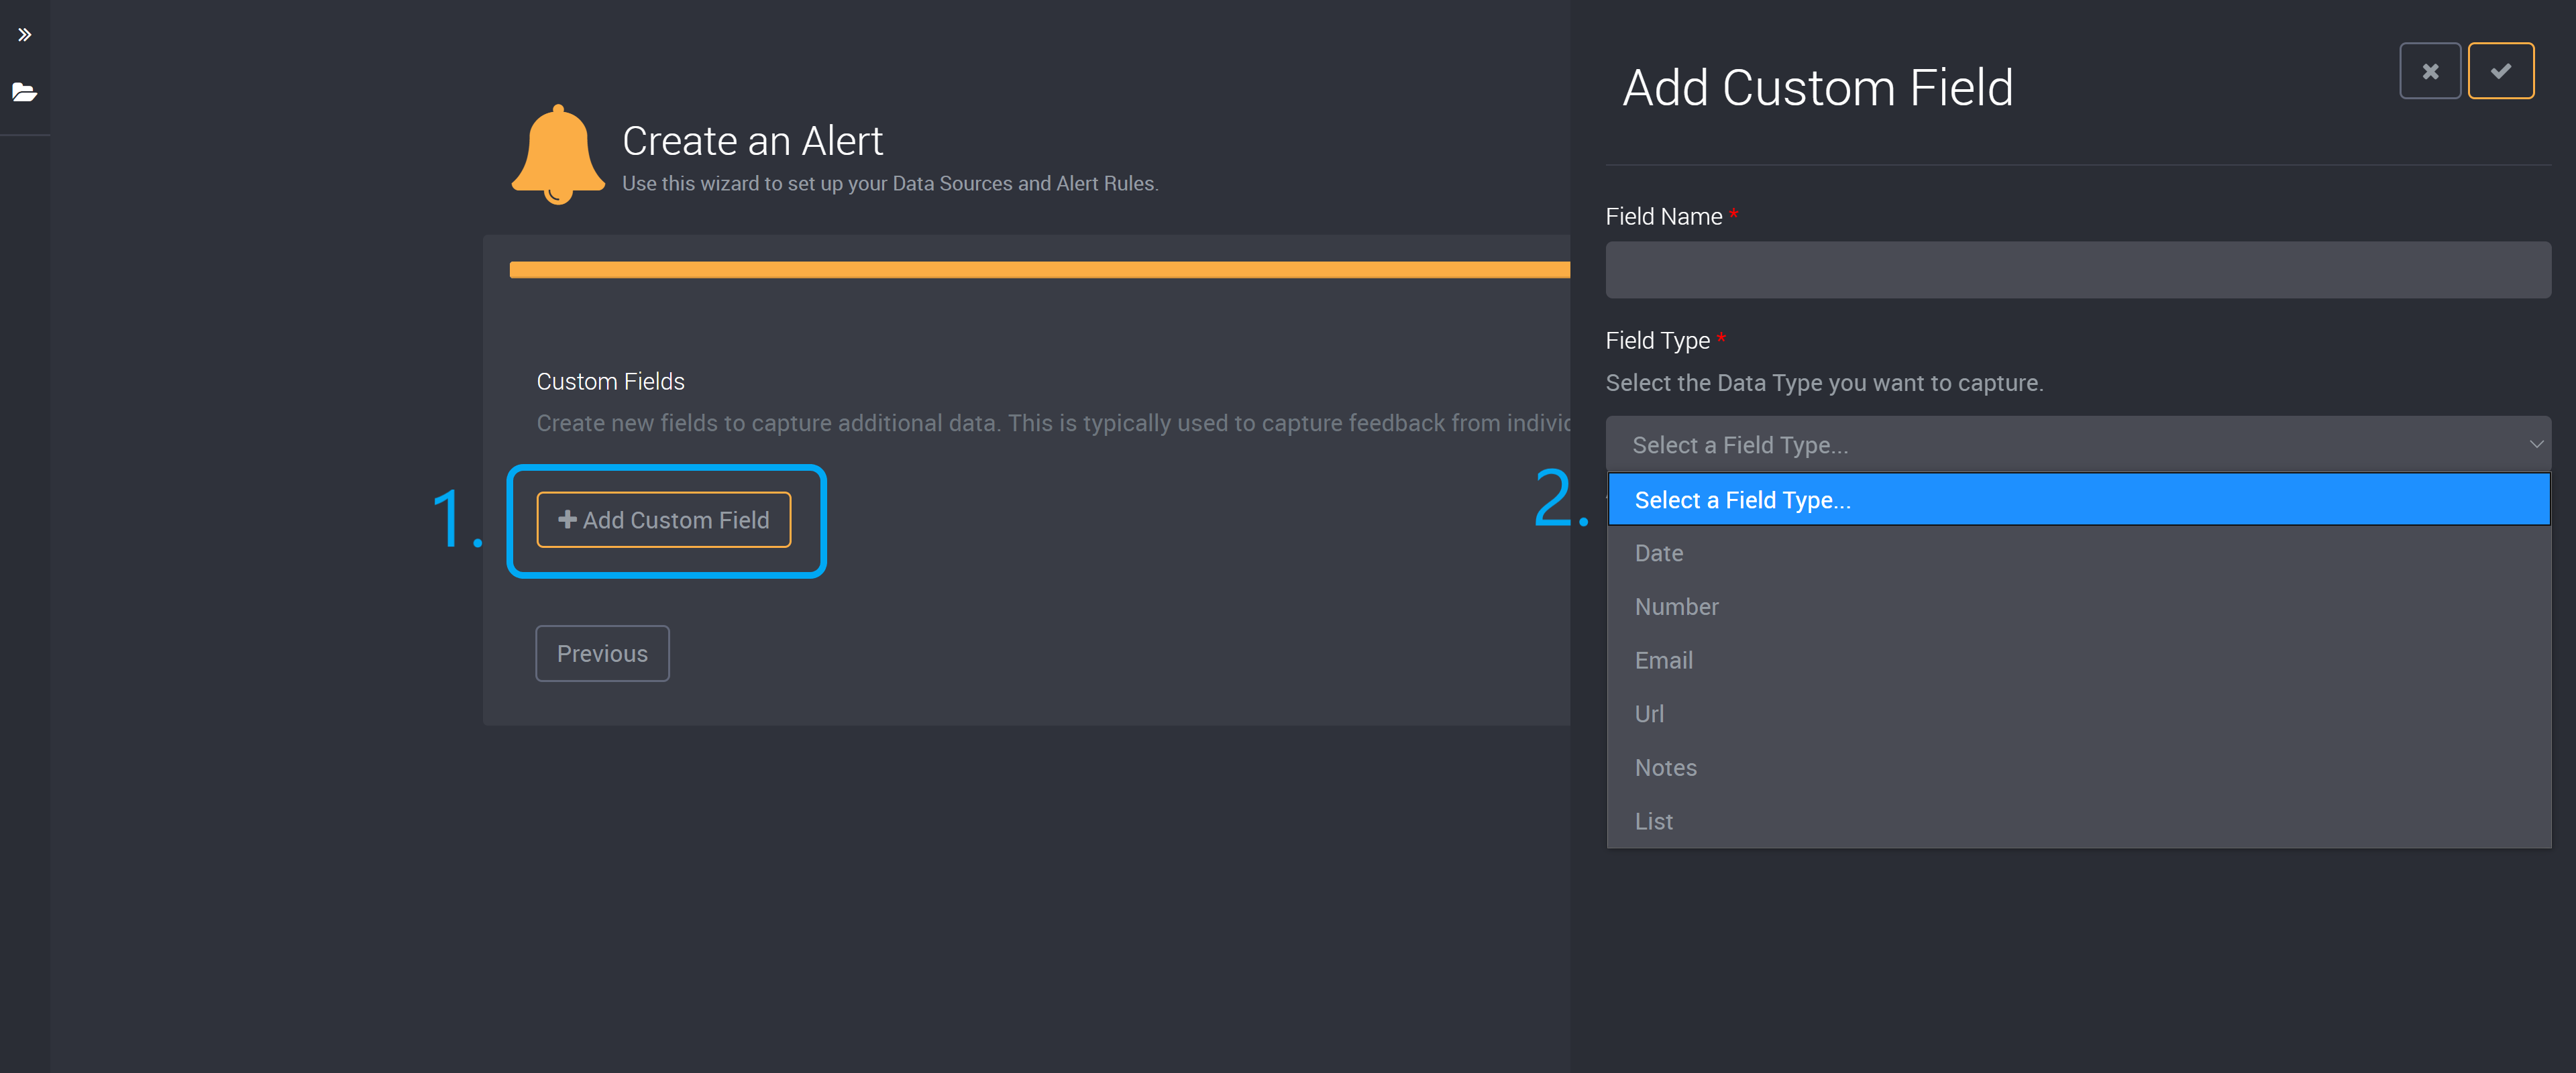The width and height of the screenshot is (2576, 1073).
Task: Click the Create an Alert heading
Action: (x=752, y=141)
